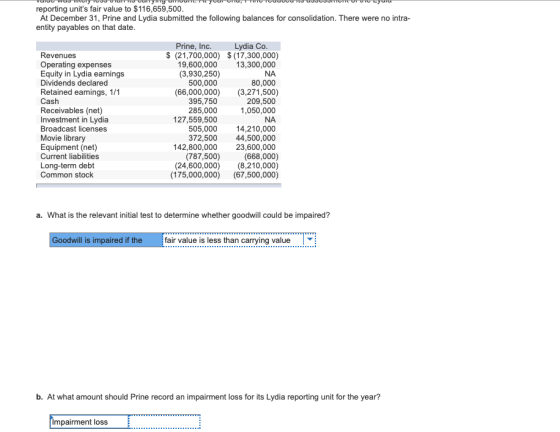Viewport: 560px width, 432px height.
Task: Click the 'Broadcast licenses' row label
Action: pyautogui.click(x=74, y=129)
